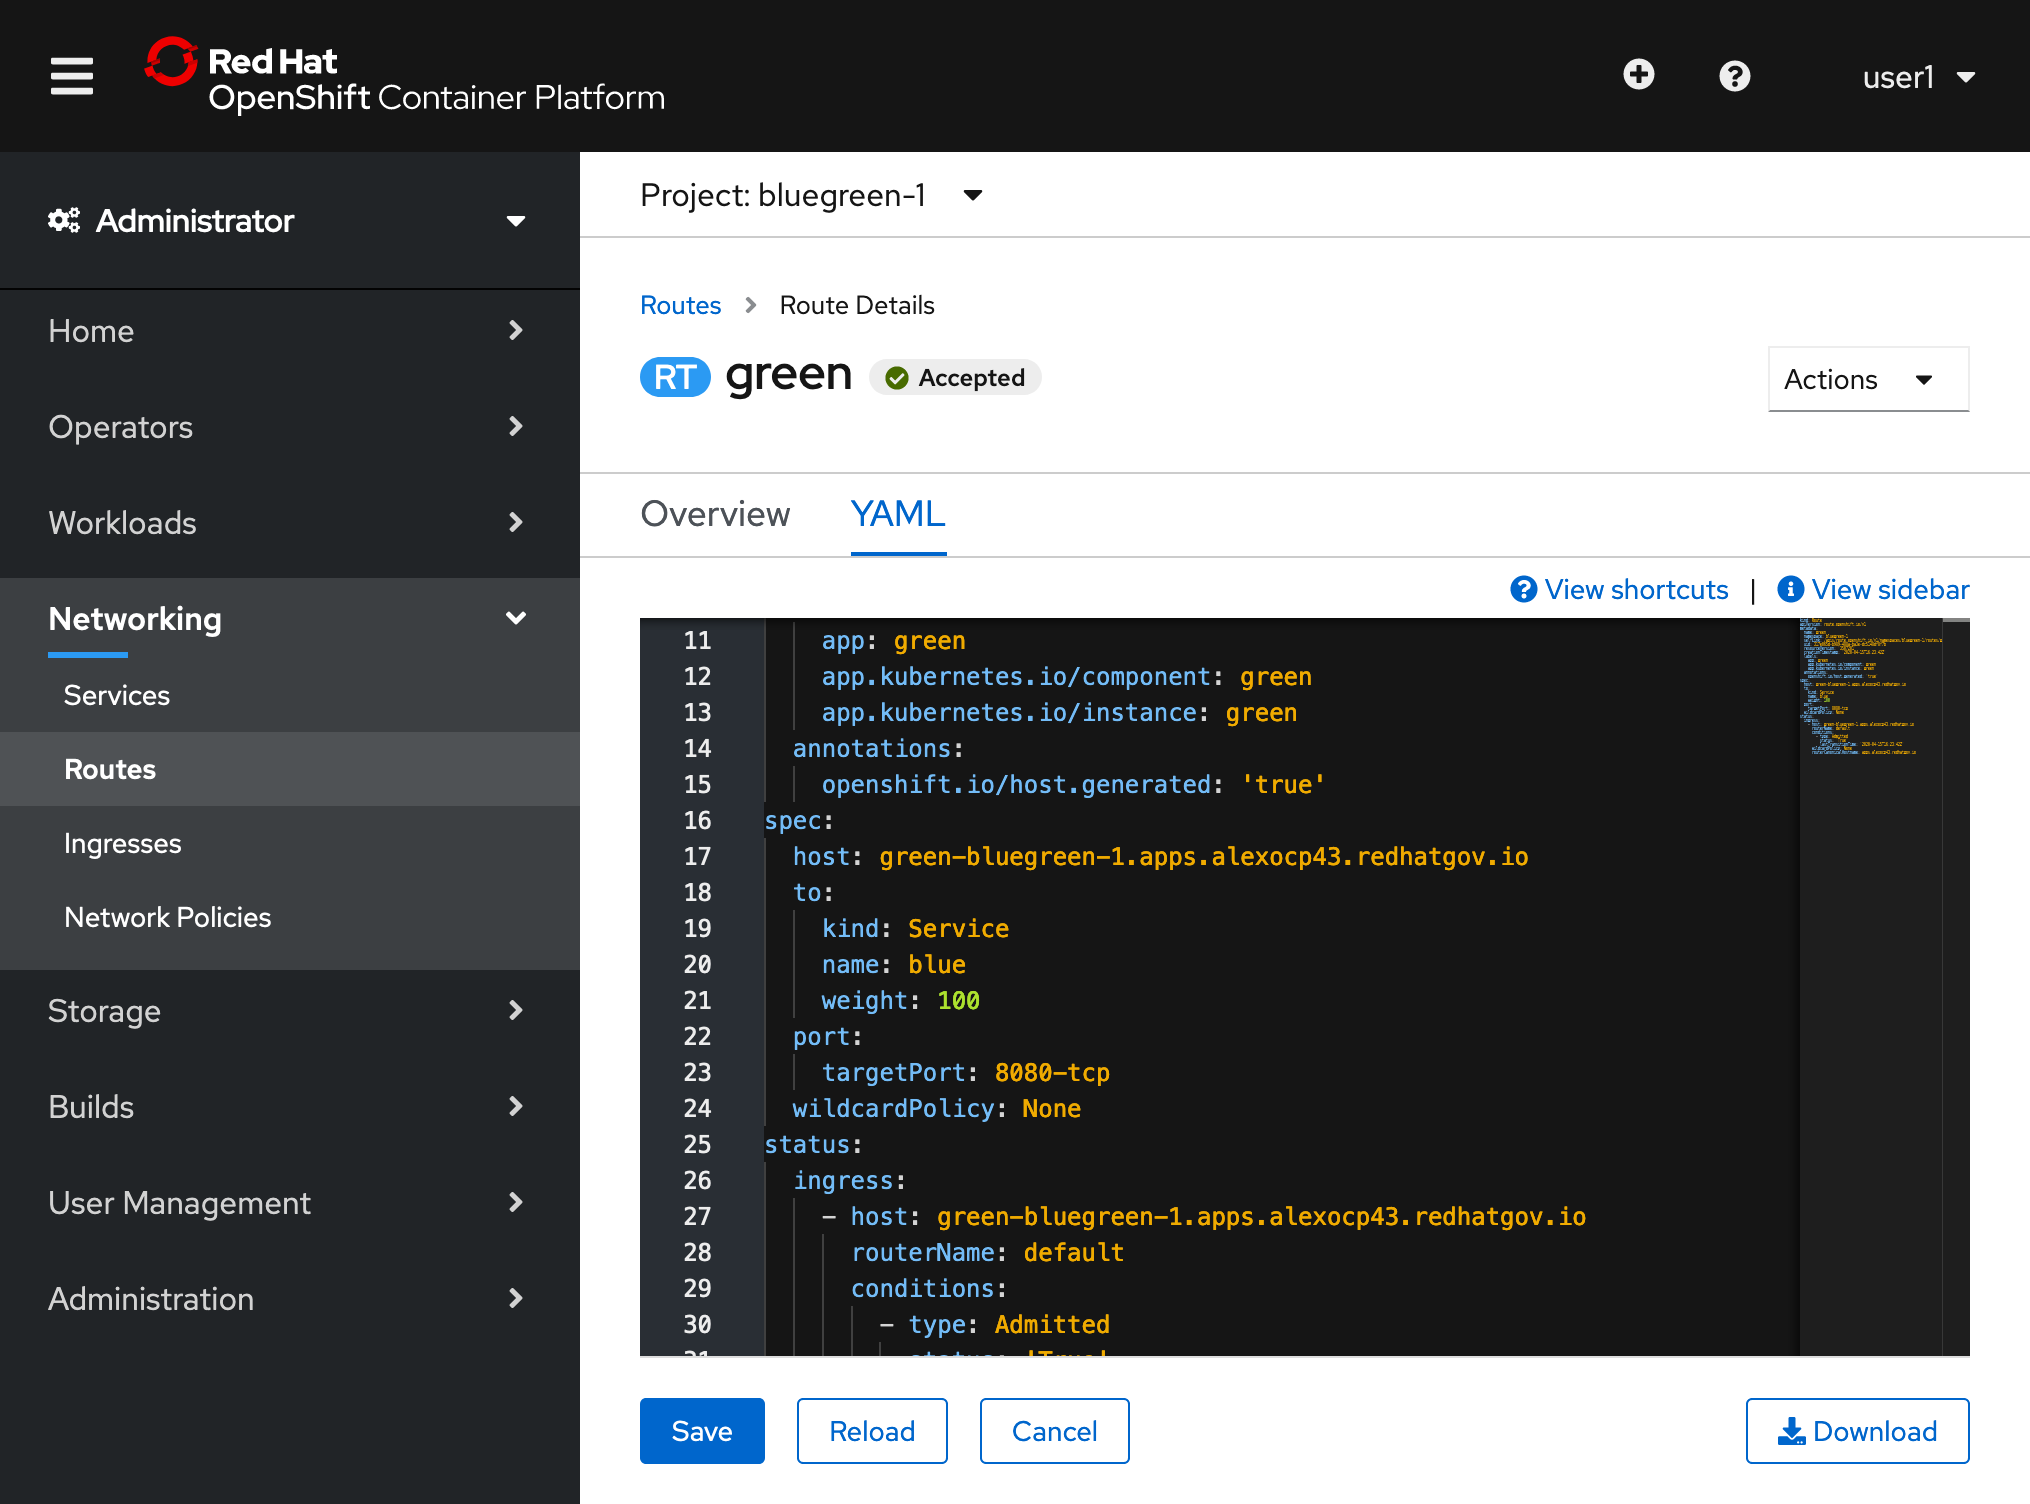Click the 'name: blue' line in editor
Image resolution: width=2030 pixels, height=1504 pixels.
click(893, 965)
